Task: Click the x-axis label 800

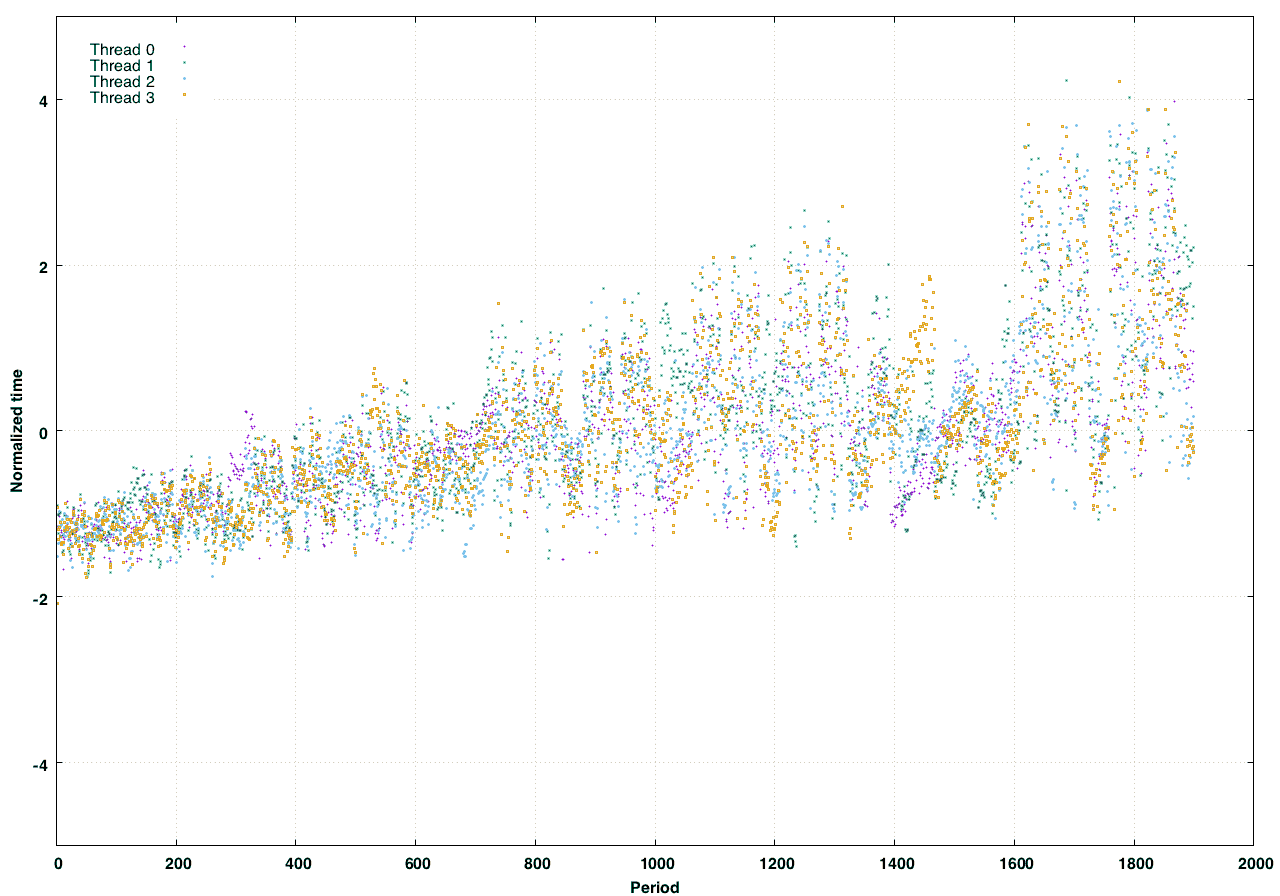Action: pyautogui.click(x=536, y=862)
